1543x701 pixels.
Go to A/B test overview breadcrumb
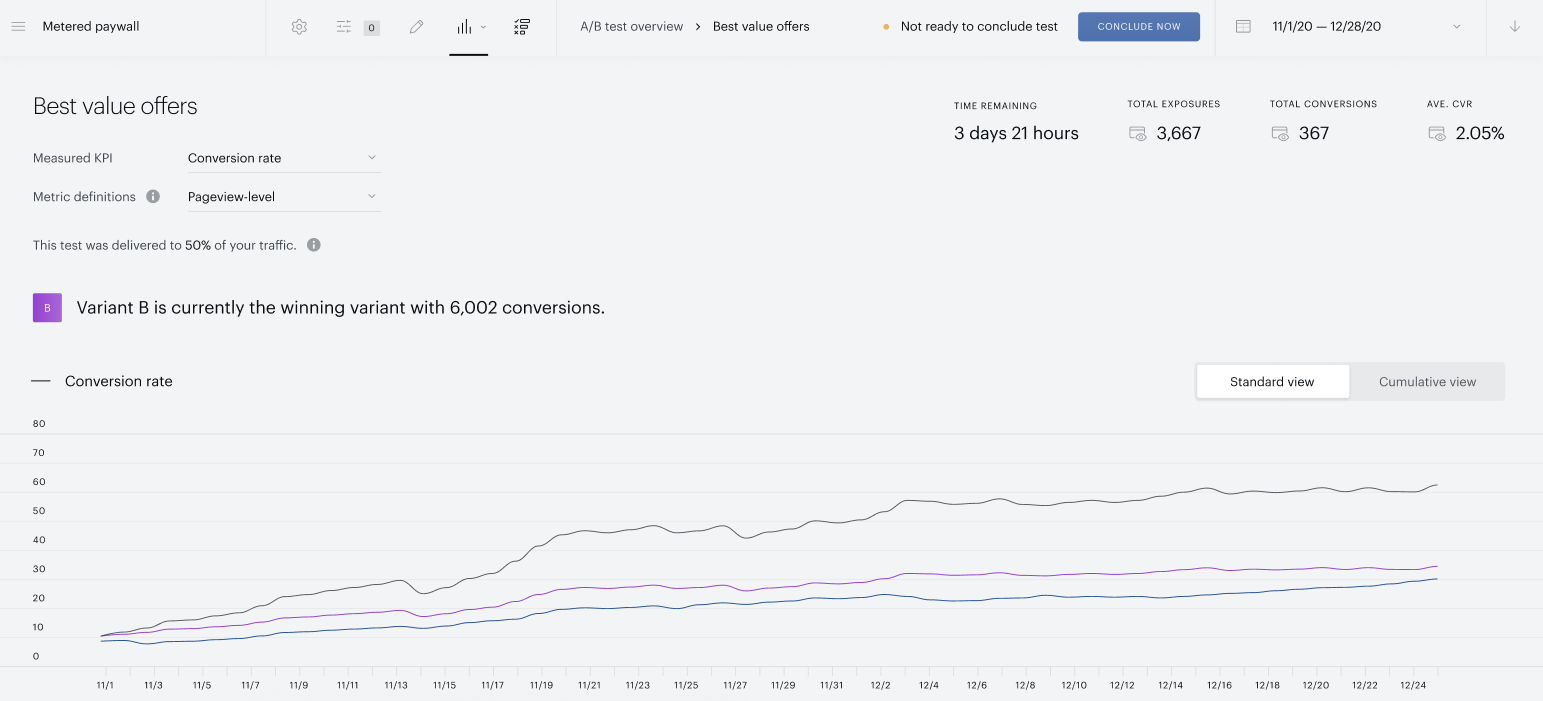click(x=632, y=27)
